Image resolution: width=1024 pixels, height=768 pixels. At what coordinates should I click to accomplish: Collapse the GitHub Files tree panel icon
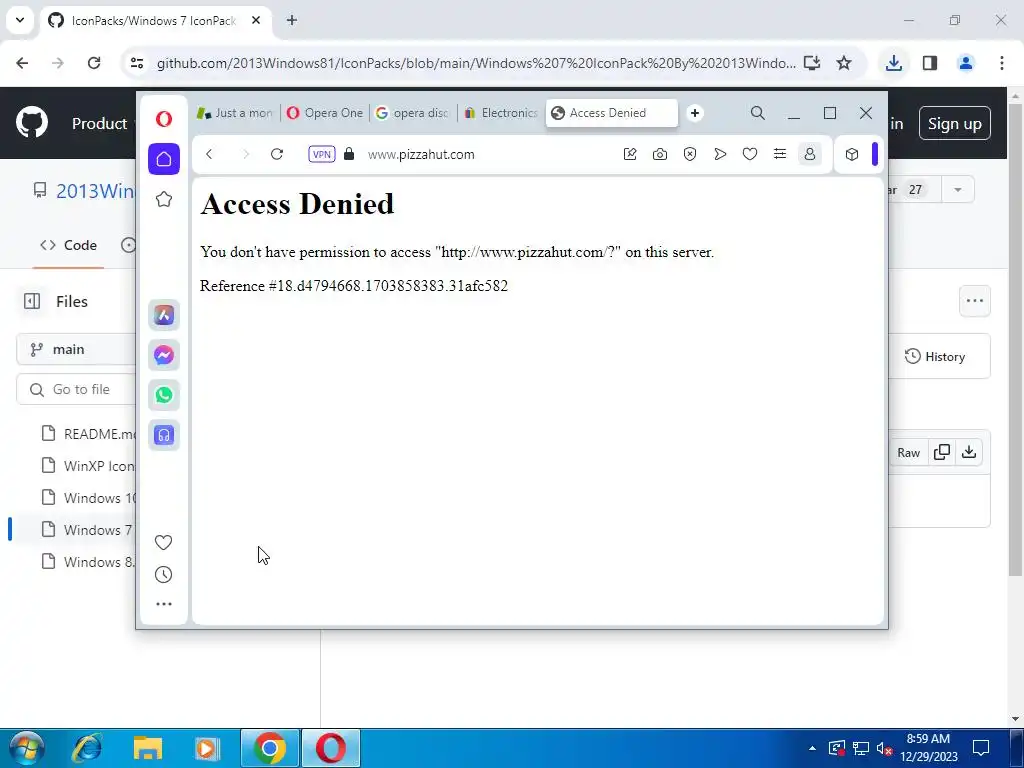tap(32, 301)
